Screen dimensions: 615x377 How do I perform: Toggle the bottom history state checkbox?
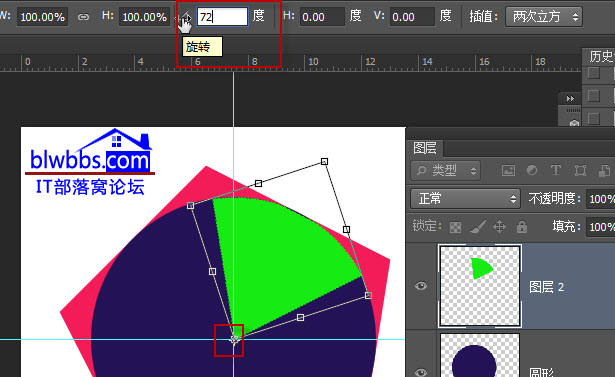593,118
